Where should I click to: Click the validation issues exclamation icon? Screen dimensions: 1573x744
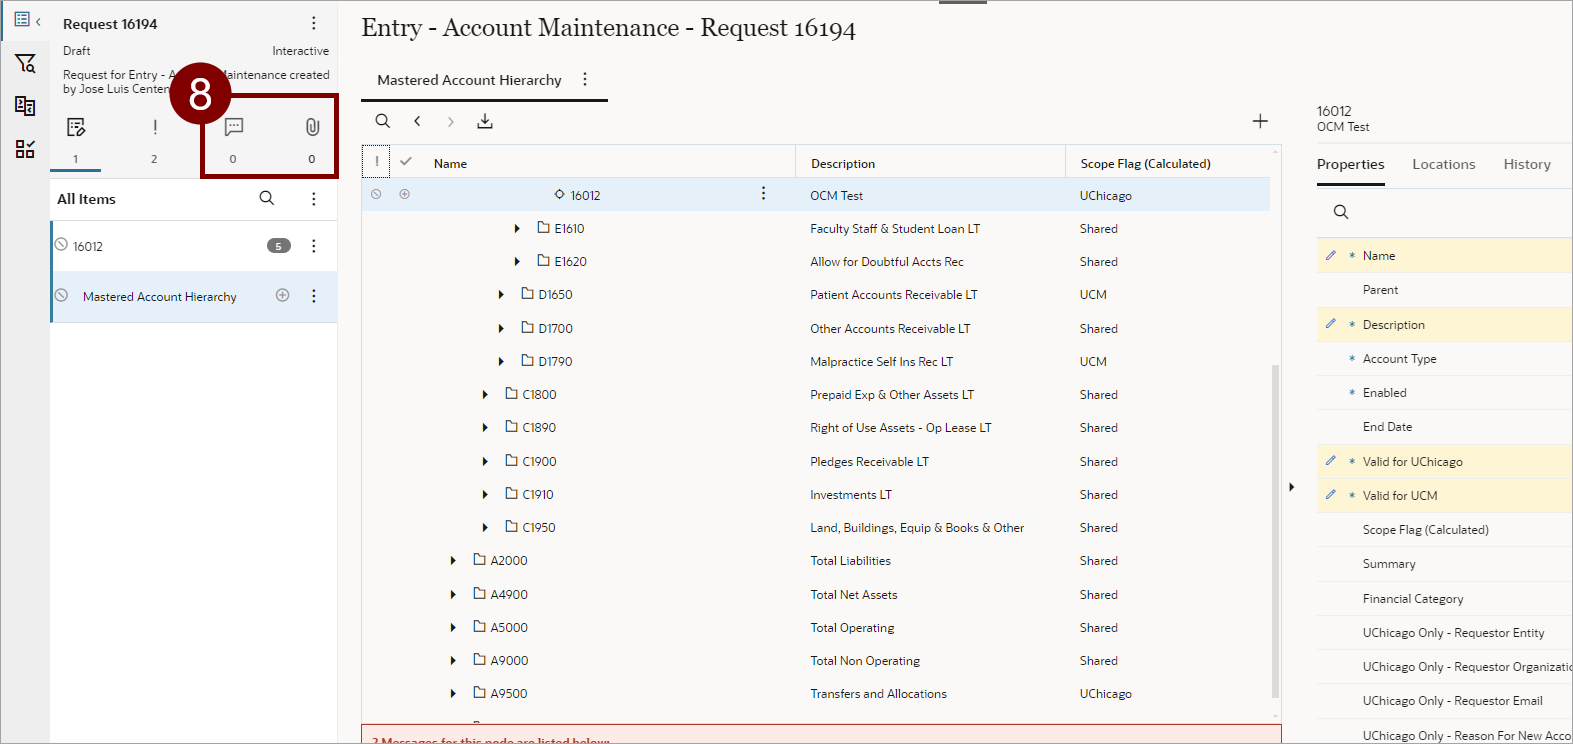[x=154, y=127]
